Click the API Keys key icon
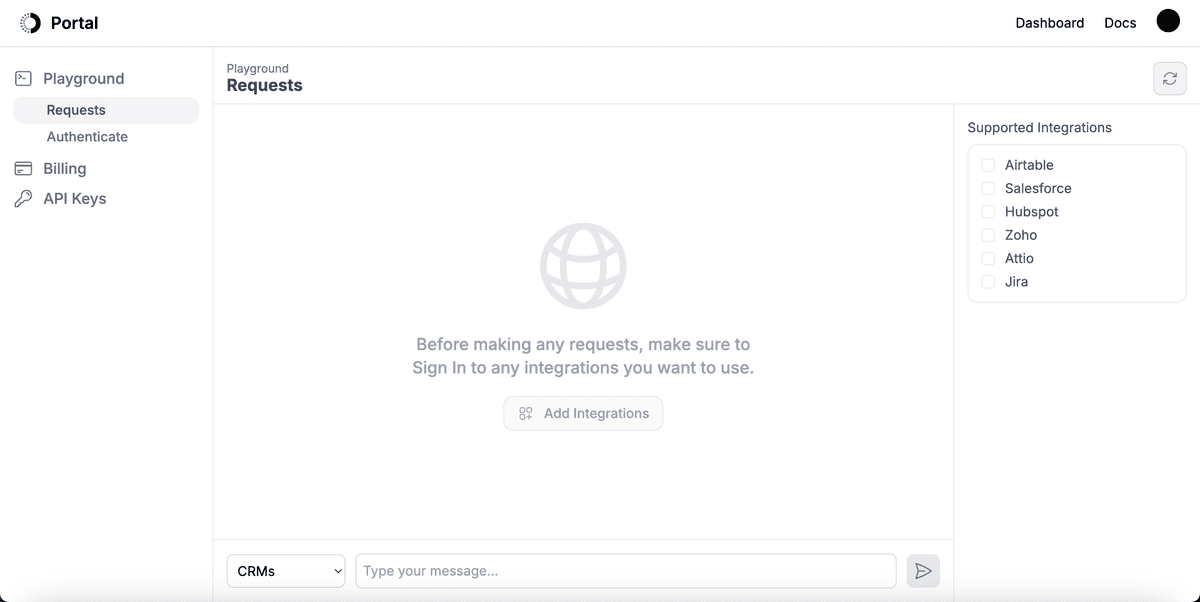This screenshot has height=602, width=1200. (x=23, y=199)
